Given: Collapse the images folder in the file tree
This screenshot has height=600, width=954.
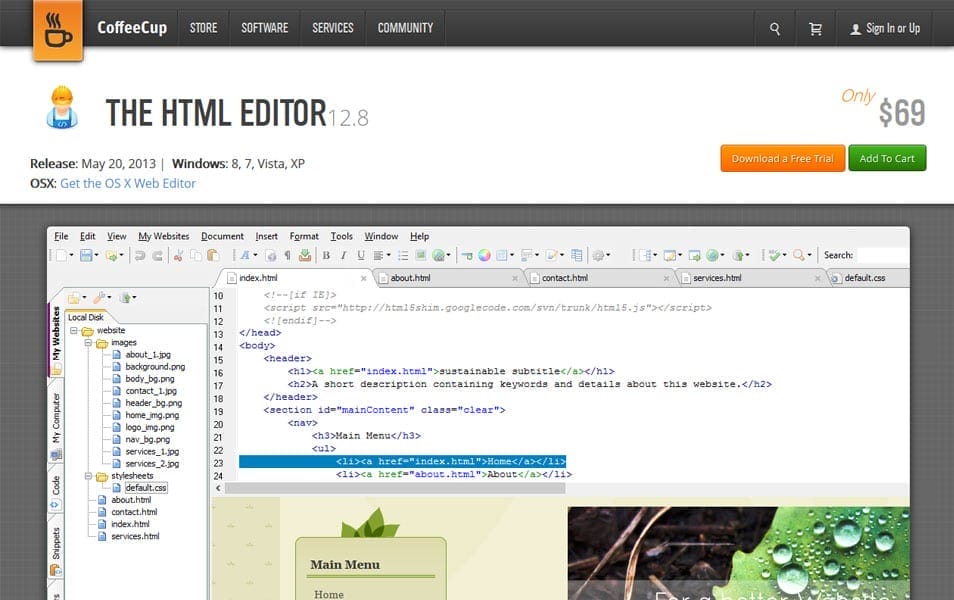Looking at the screenshot, I should pyautogui.click(x=88, y=343).
